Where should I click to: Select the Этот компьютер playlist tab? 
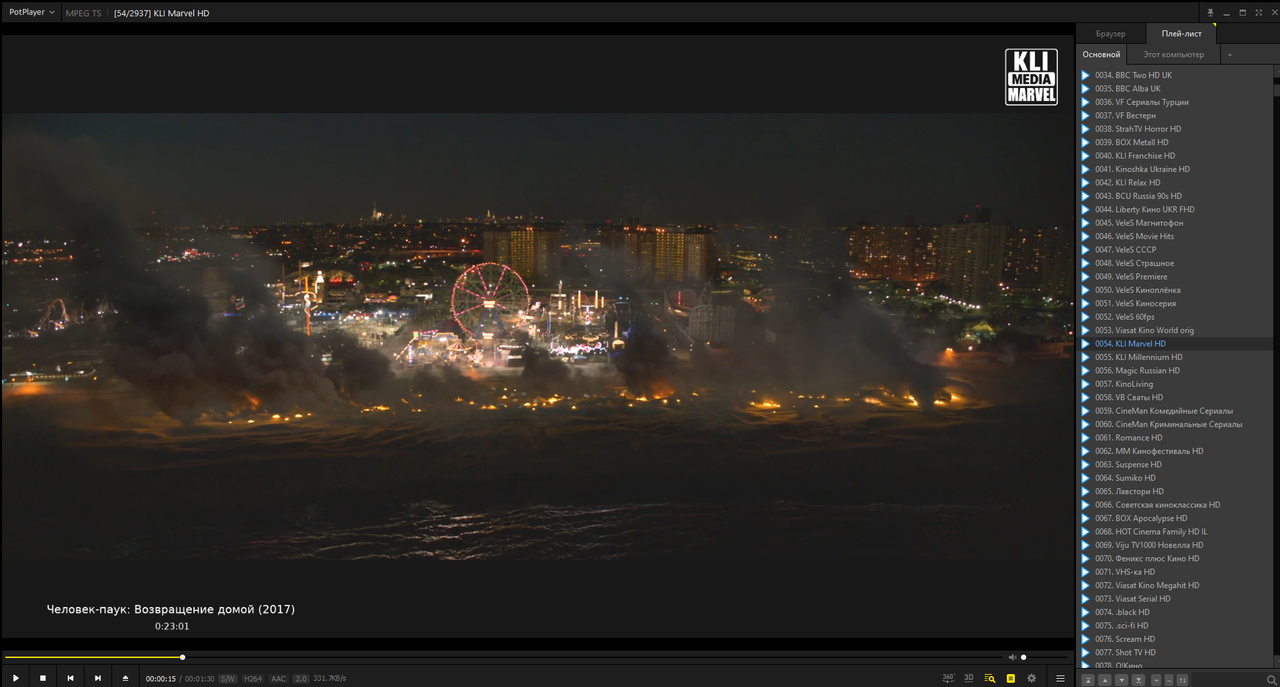pos(1173,54)
